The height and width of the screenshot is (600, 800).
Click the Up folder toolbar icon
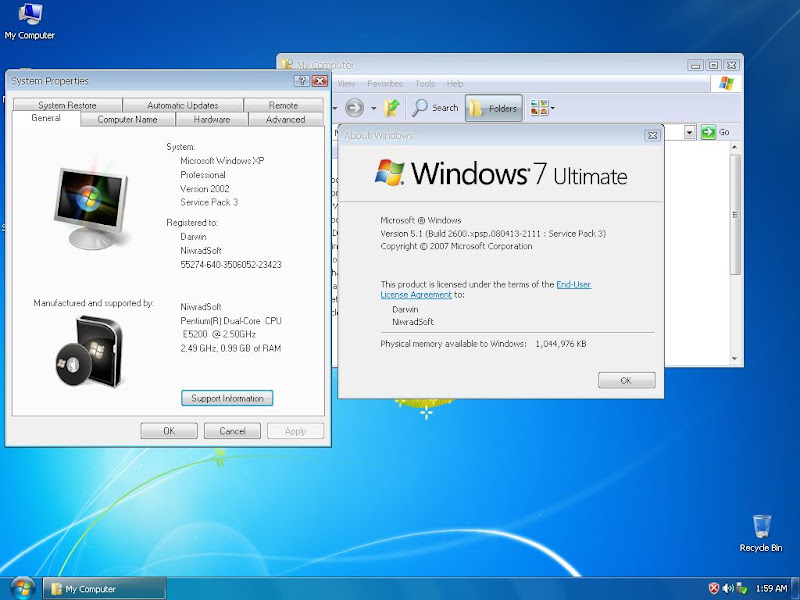[393, 108]
